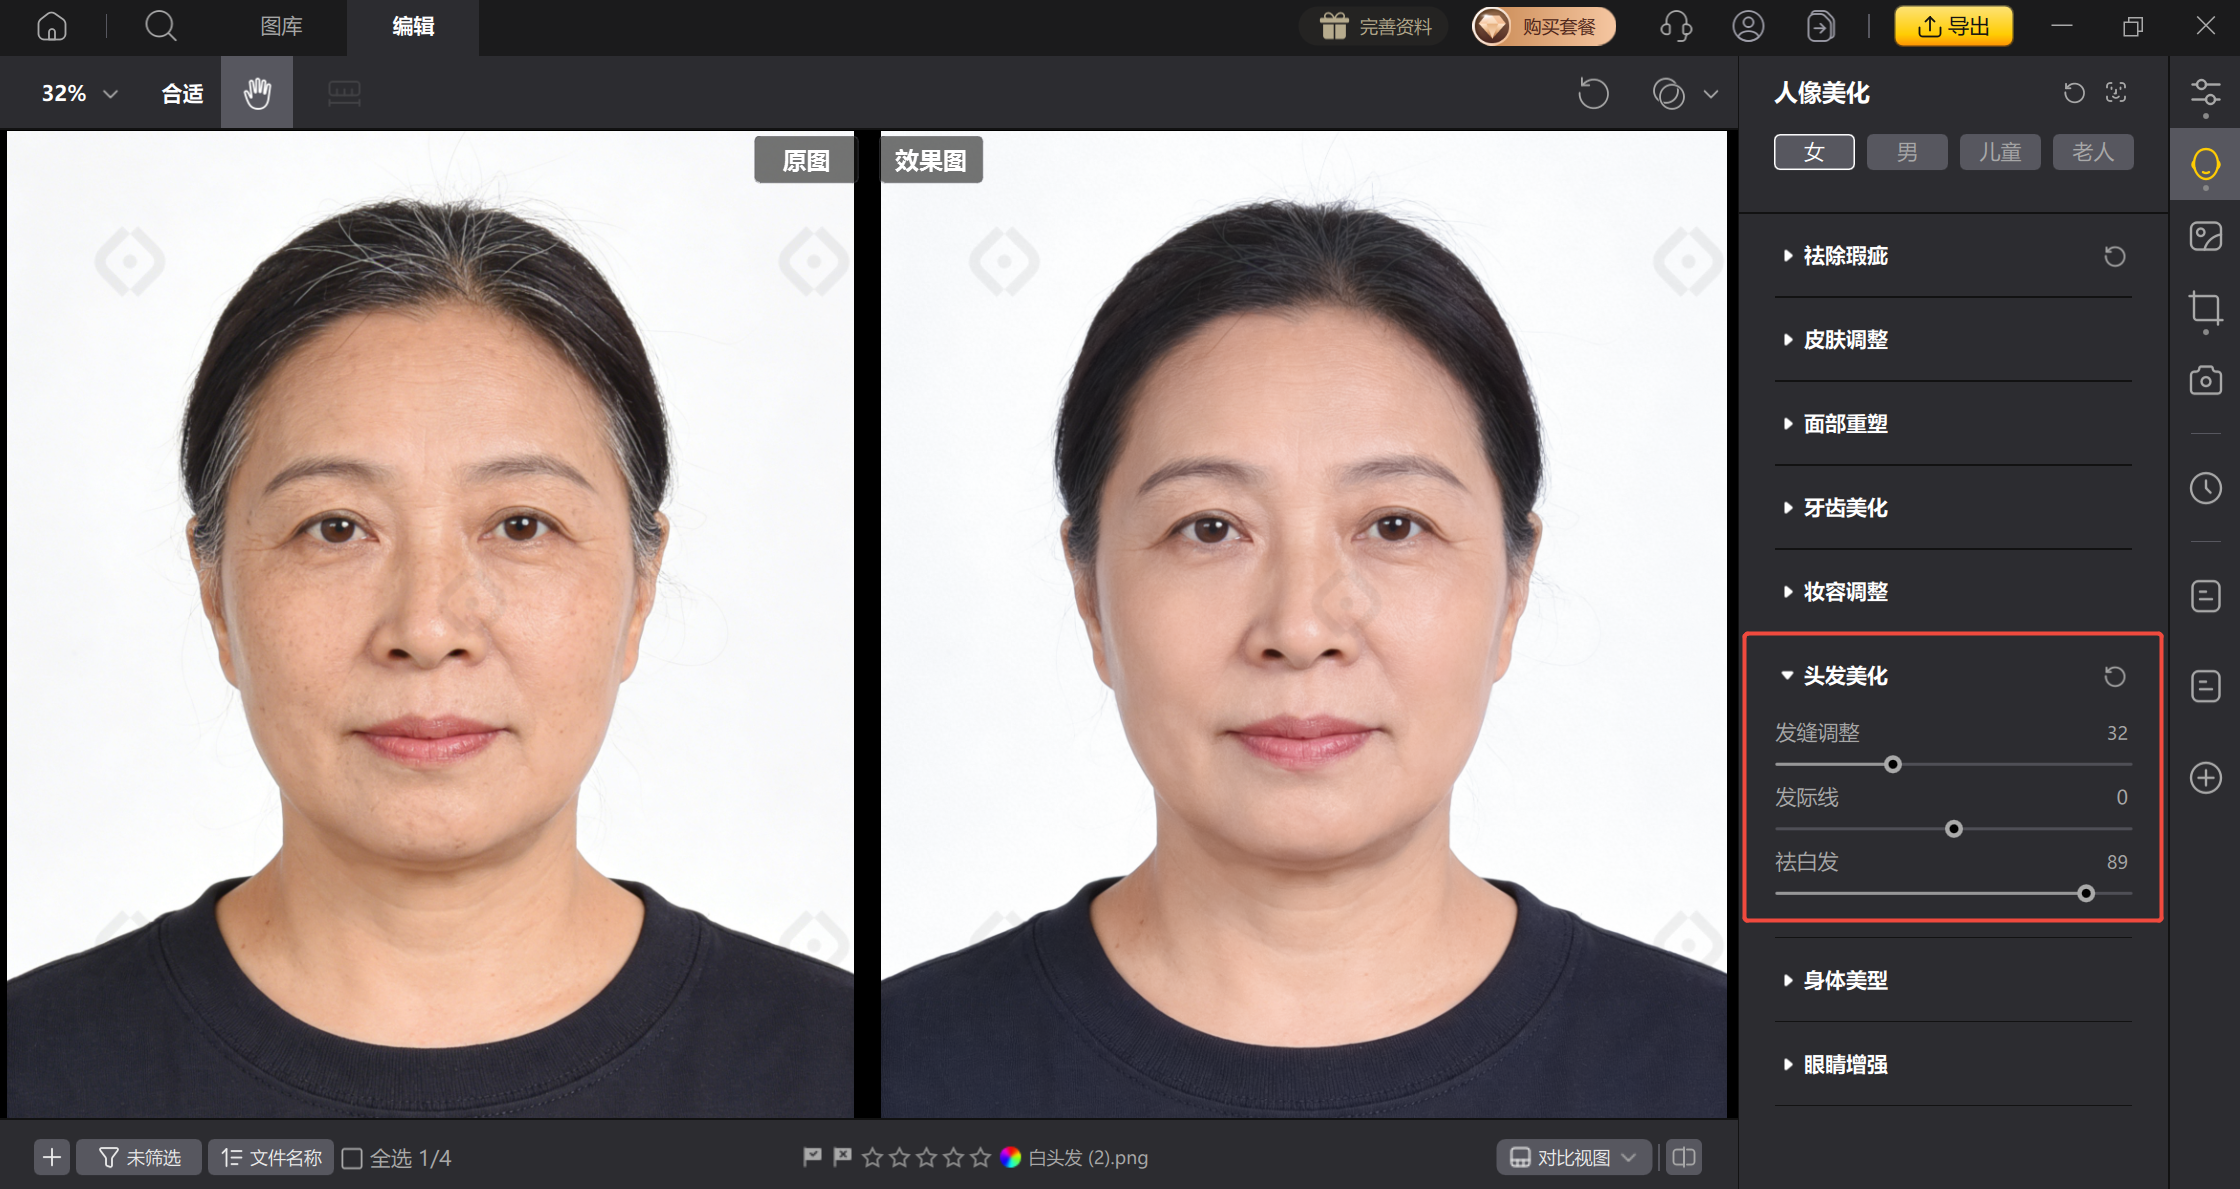Check the 全选 checkbox
The height and width of the screenshot is (1189, 2240).
point(352,1158)
